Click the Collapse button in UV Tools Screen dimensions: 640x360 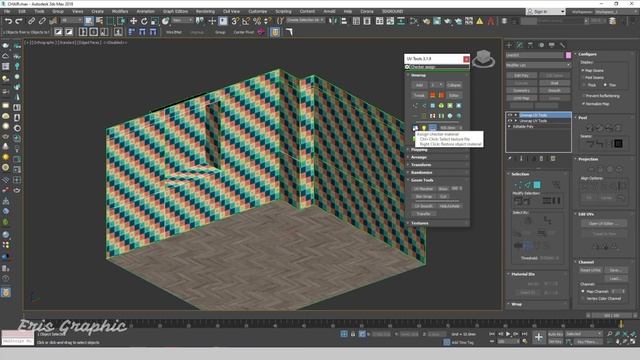(x=454, y=85)
